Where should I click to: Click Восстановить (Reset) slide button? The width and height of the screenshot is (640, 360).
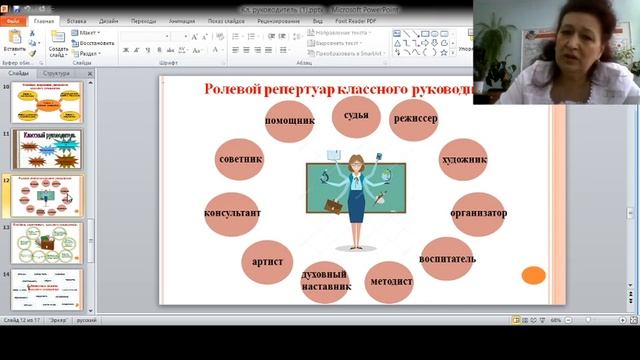93,43
